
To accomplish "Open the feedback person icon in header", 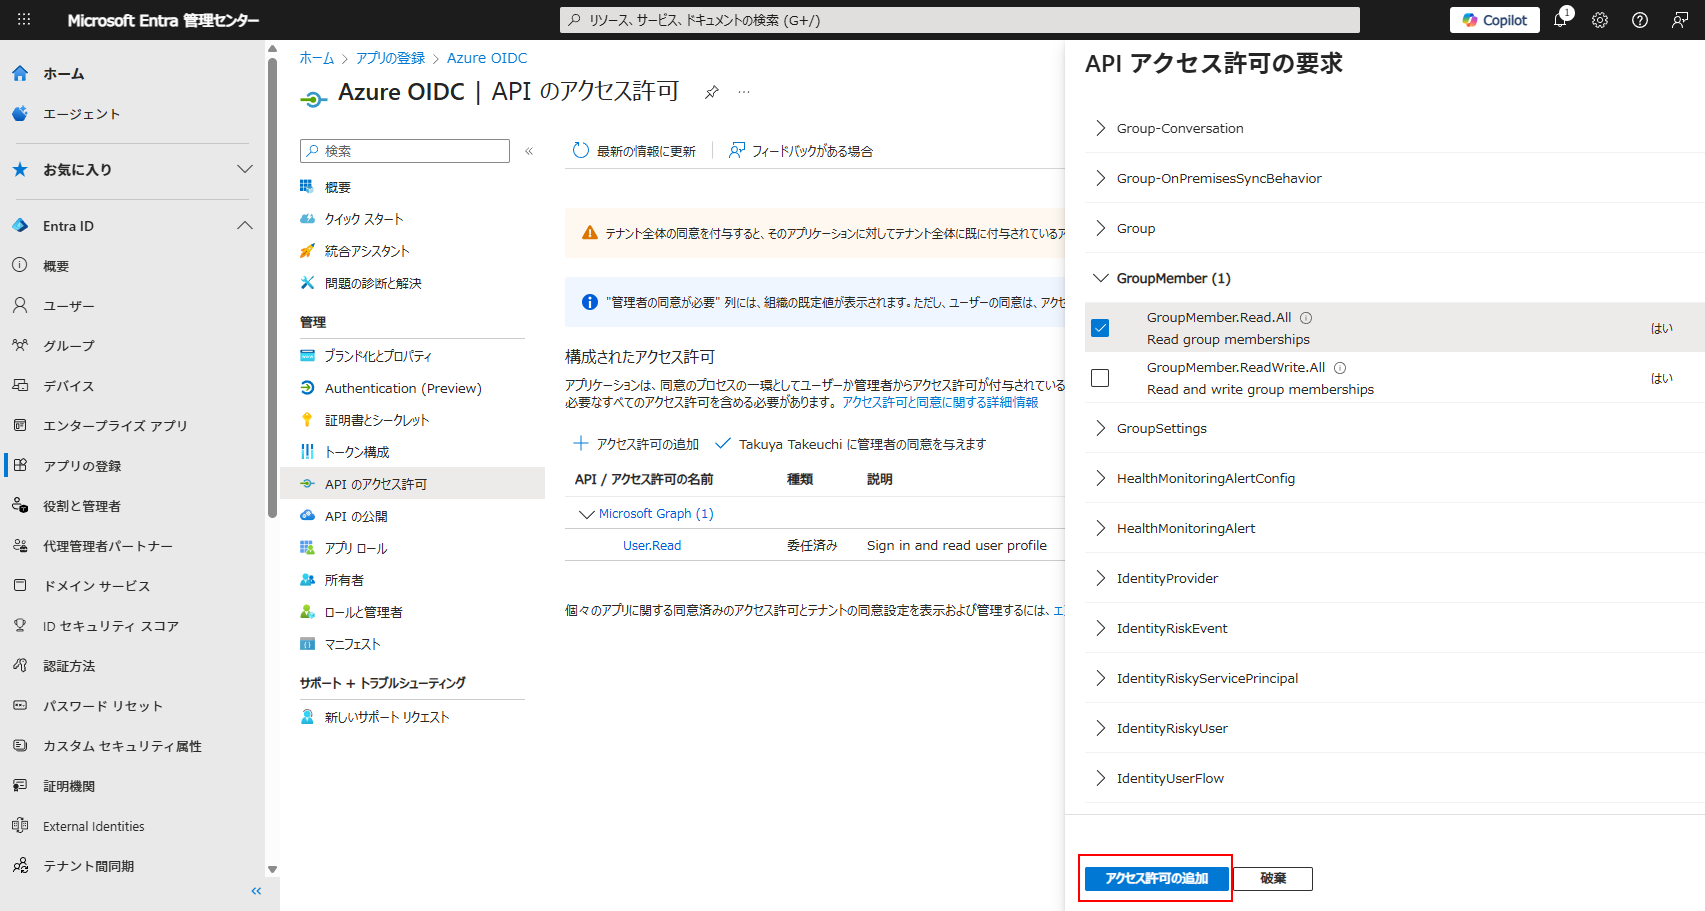I will [1680, 20].
